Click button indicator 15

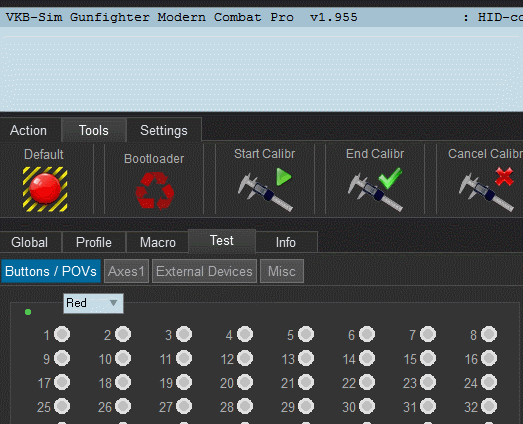[428, 358]
